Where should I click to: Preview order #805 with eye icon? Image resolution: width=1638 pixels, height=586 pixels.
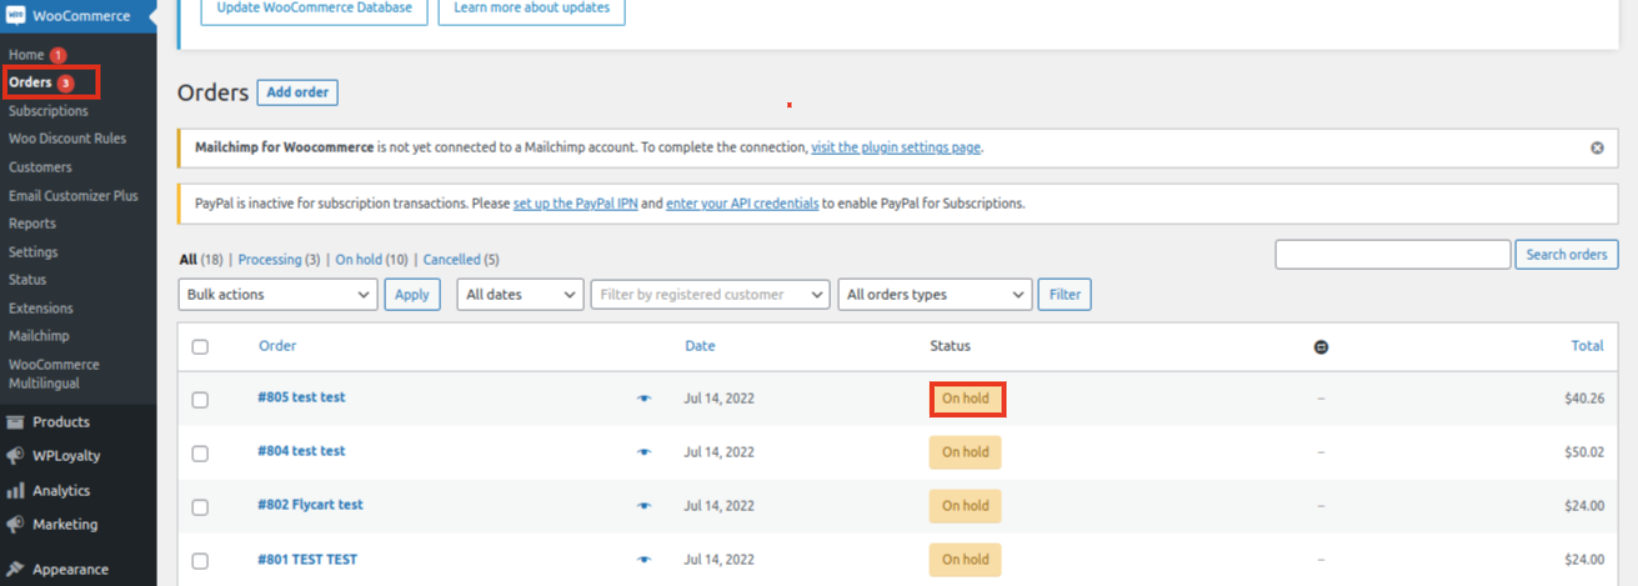click(644, 398)
